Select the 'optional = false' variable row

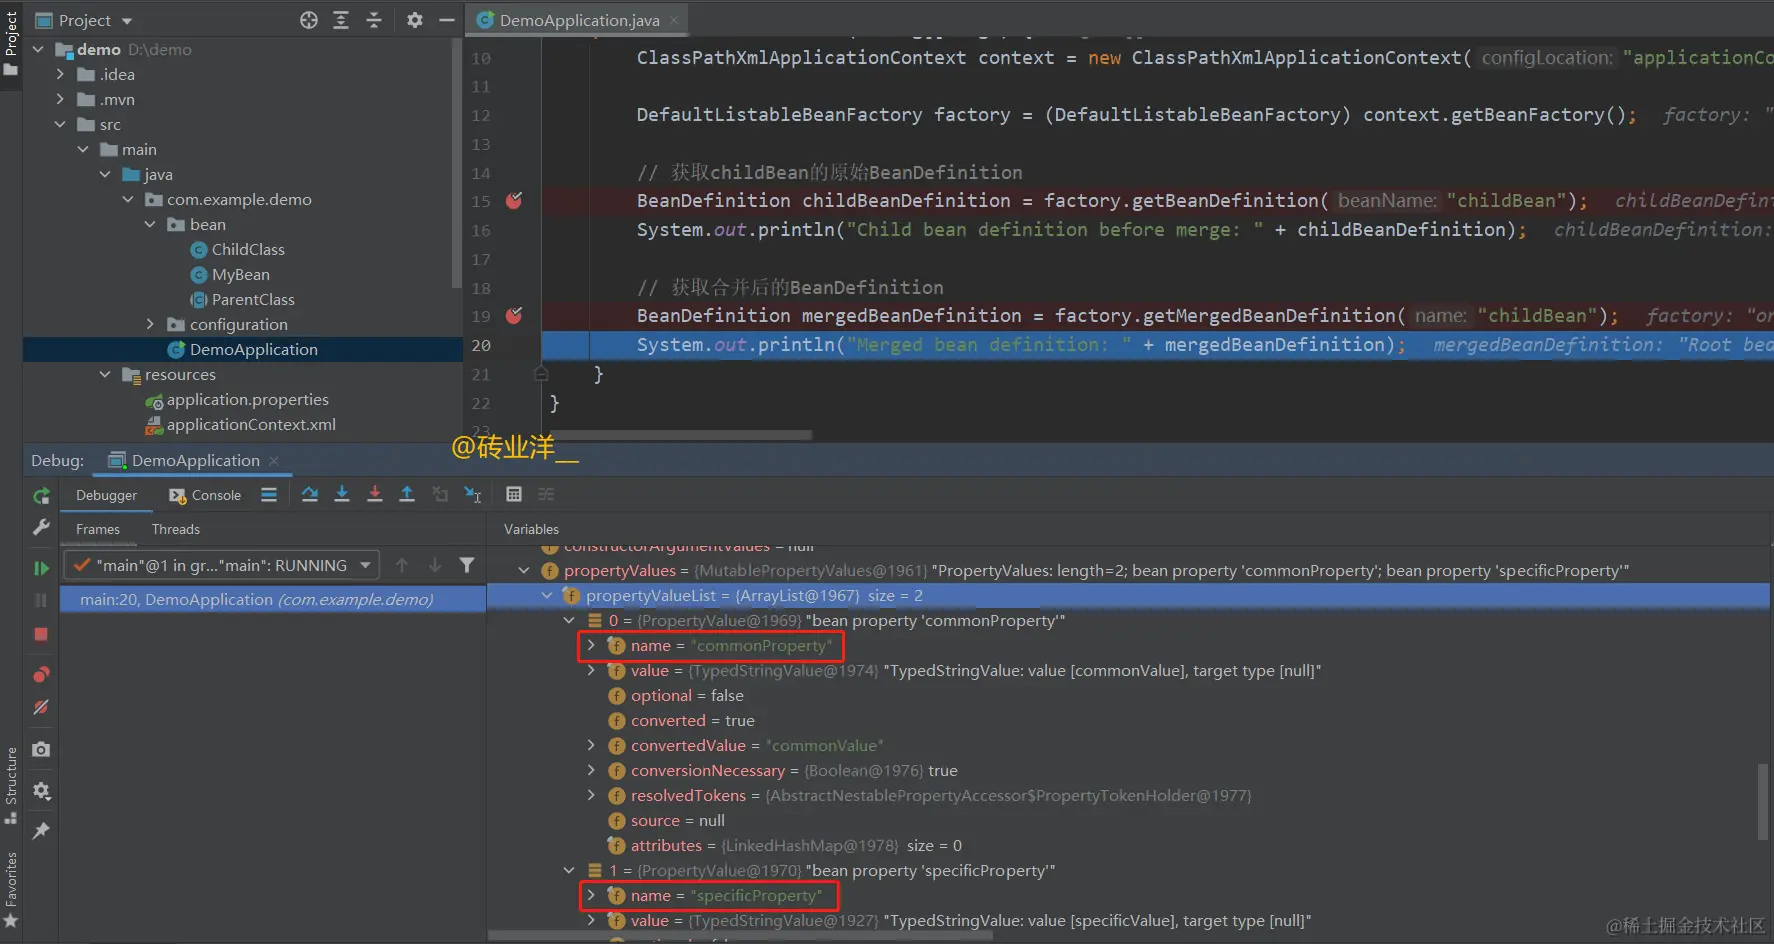tap(1128, 695)
